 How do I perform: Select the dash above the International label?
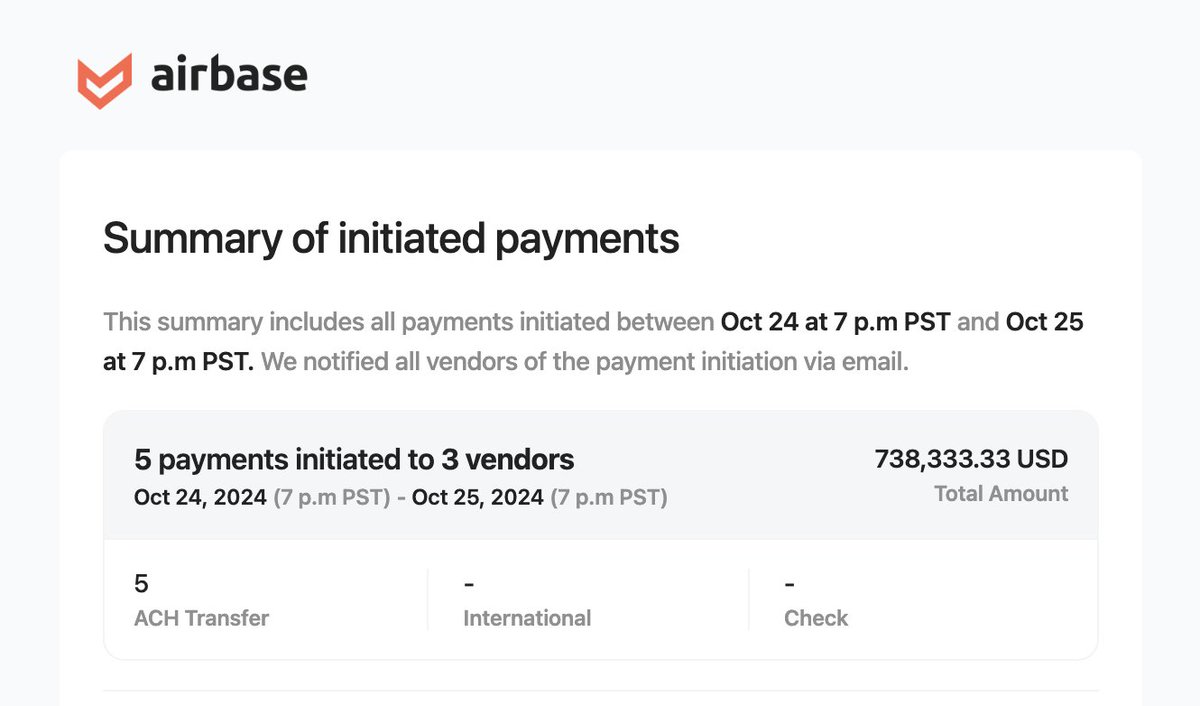pyautogui.click(x=467, y=583)
